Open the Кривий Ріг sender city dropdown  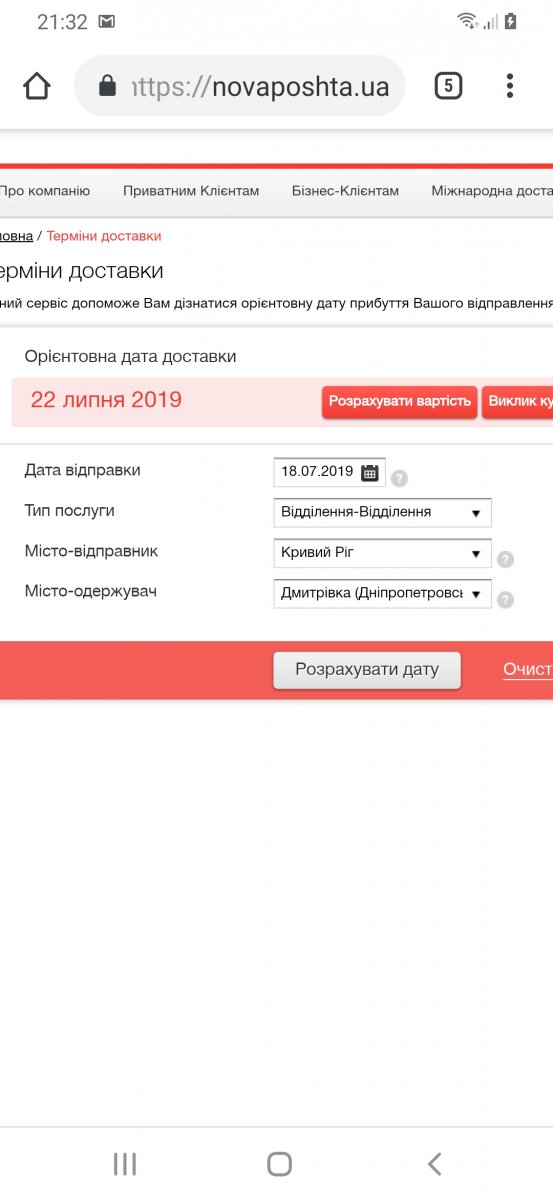(x=382, y=552)
